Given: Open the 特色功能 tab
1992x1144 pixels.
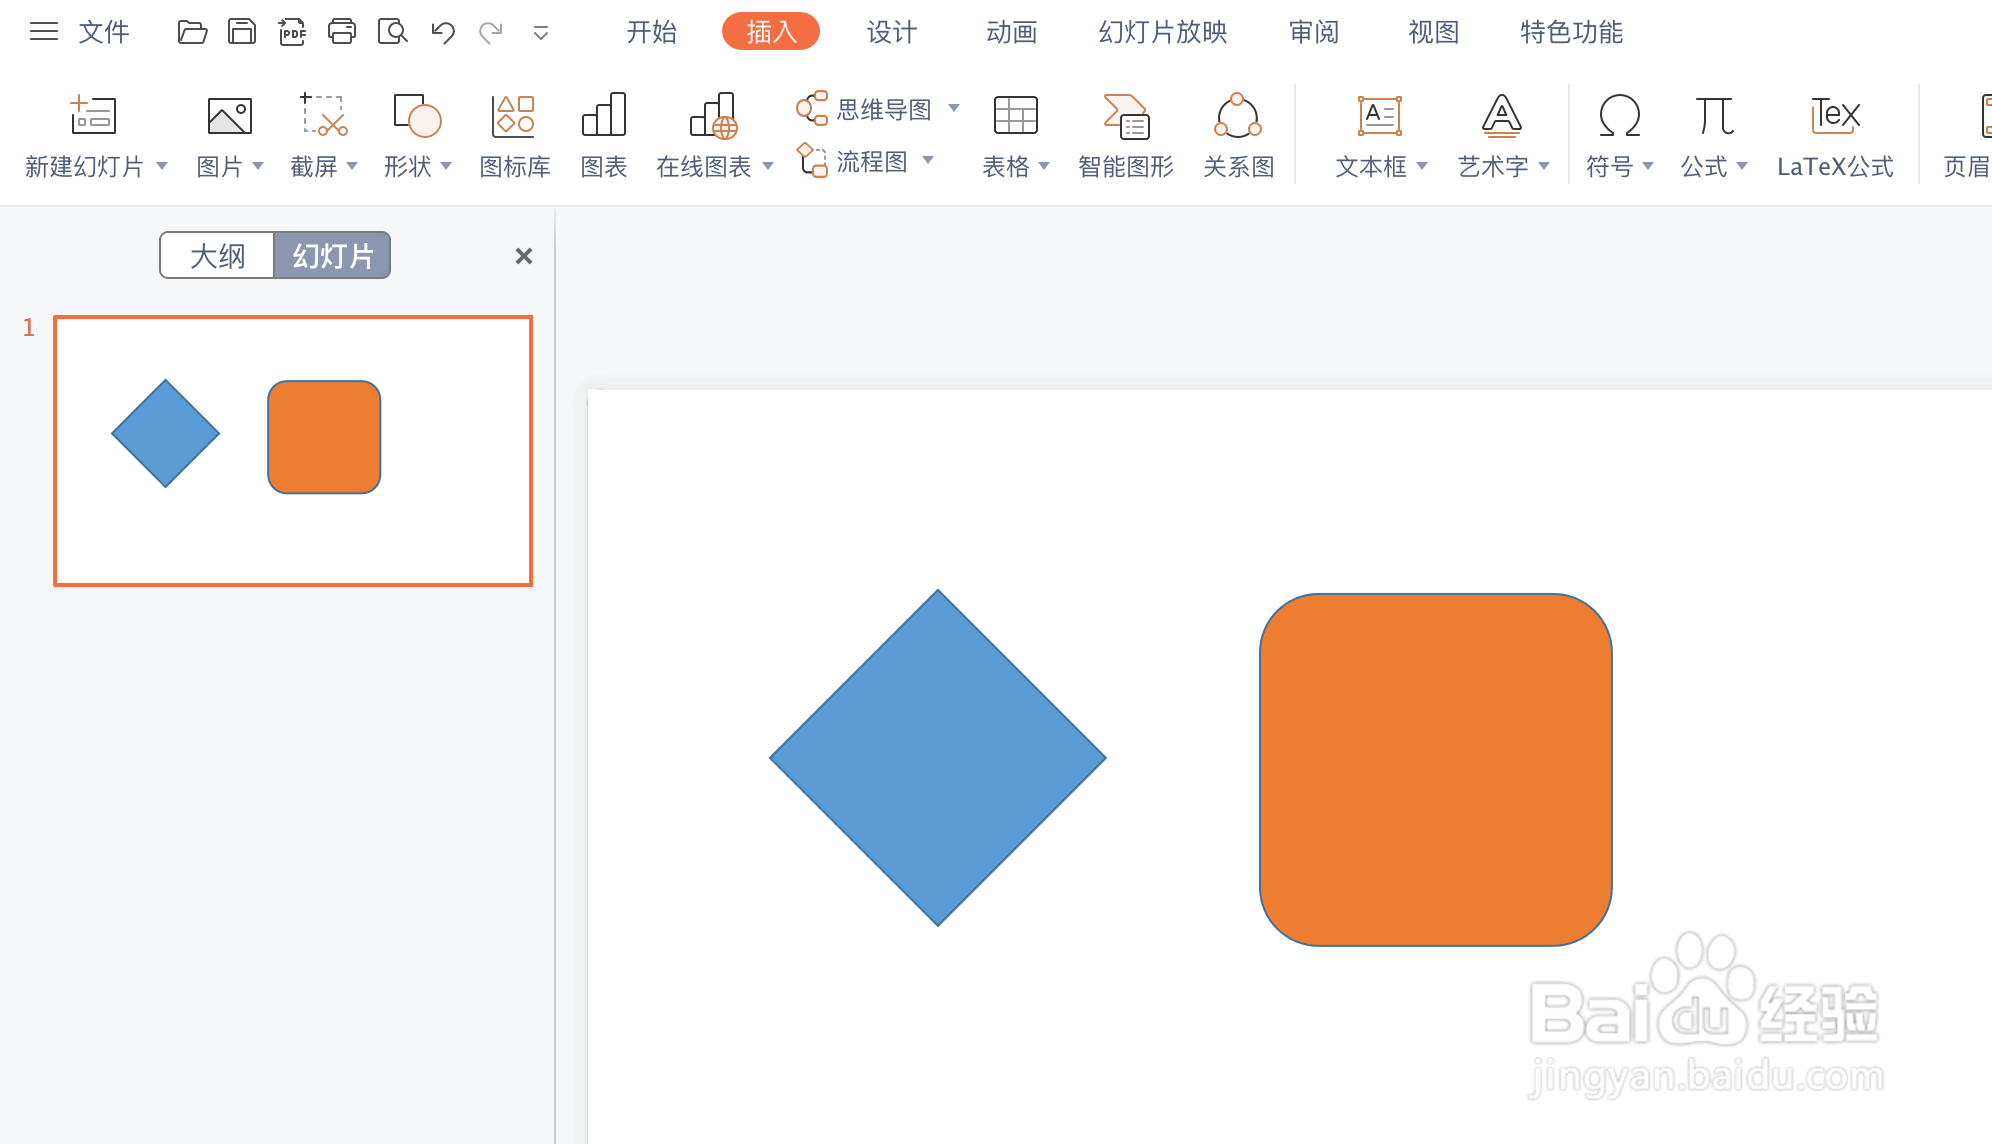Looking at the screenshot, I should 1572,32.
